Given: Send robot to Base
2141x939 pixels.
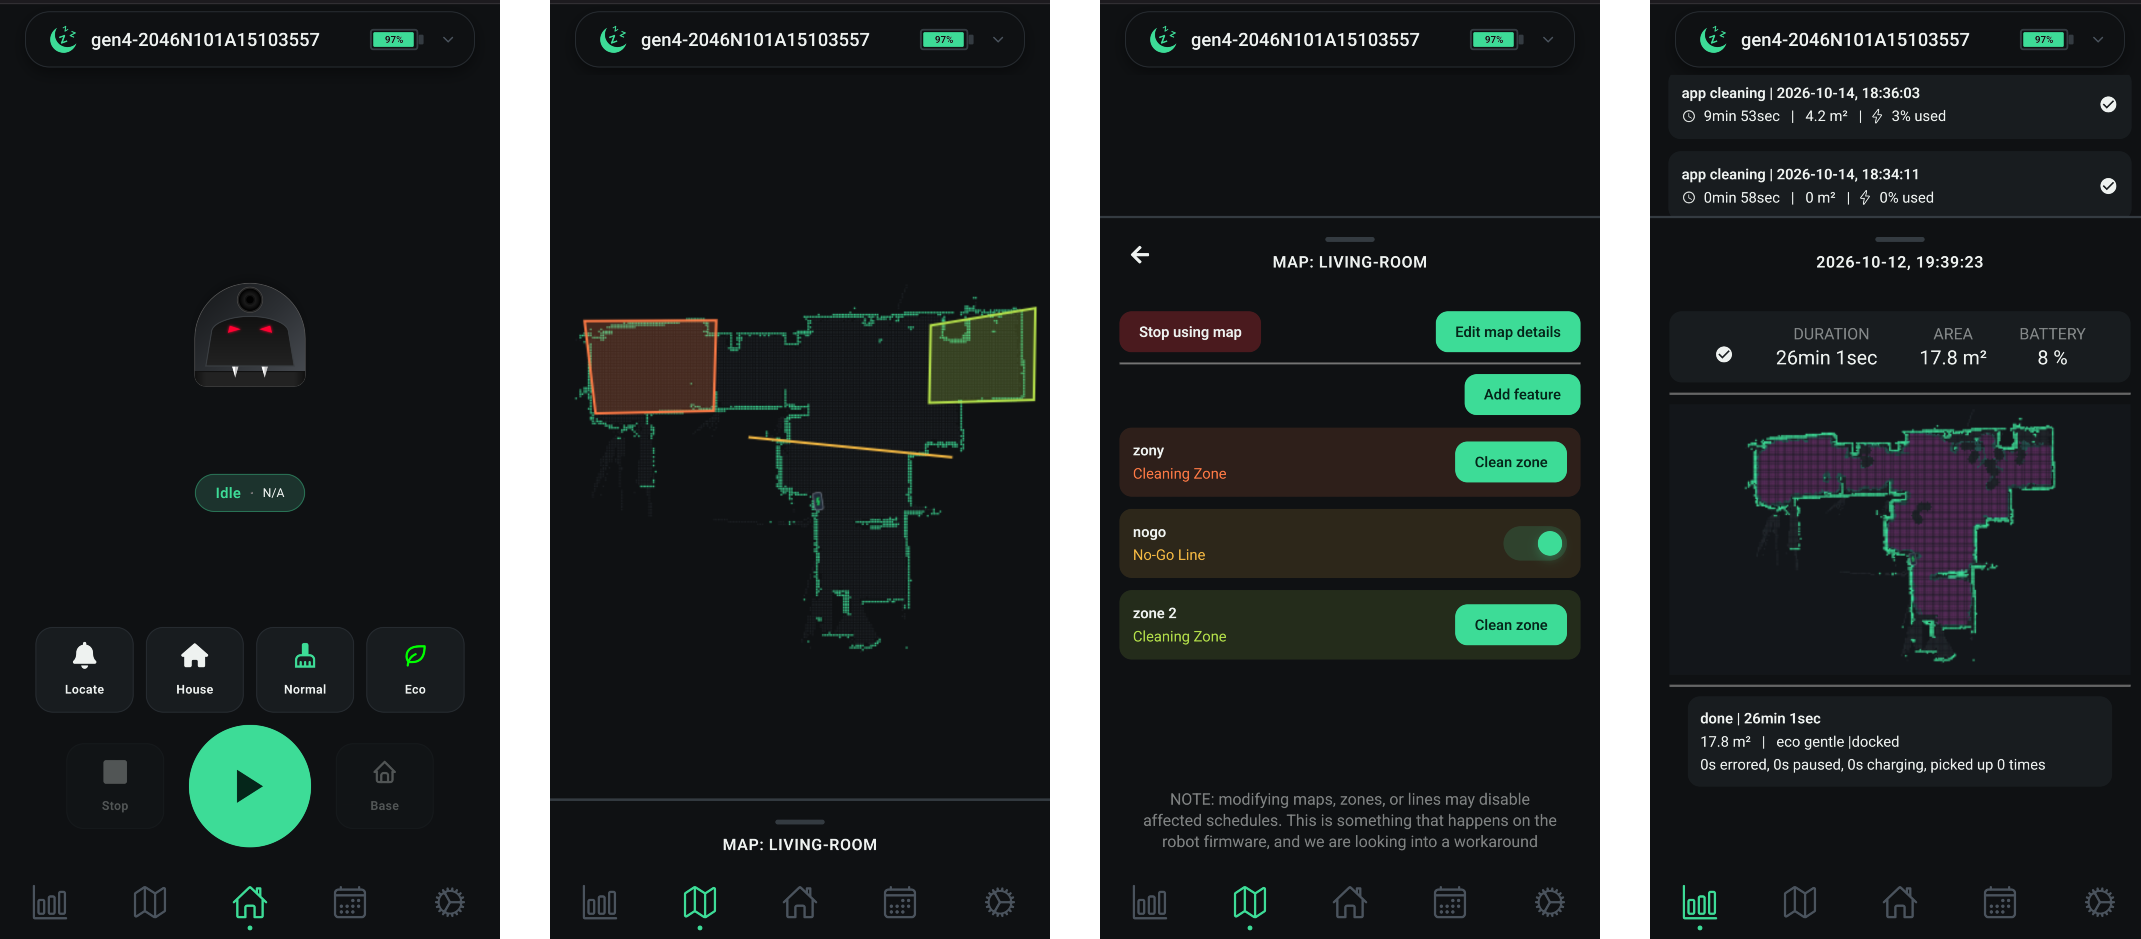Looking at the screenshot, I should coord(385,786).
